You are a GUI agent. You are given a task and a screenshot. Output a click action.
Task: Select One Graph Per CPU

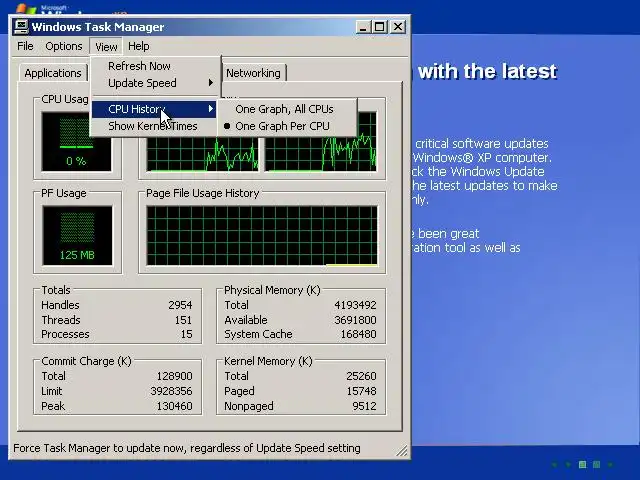(287, 126)
